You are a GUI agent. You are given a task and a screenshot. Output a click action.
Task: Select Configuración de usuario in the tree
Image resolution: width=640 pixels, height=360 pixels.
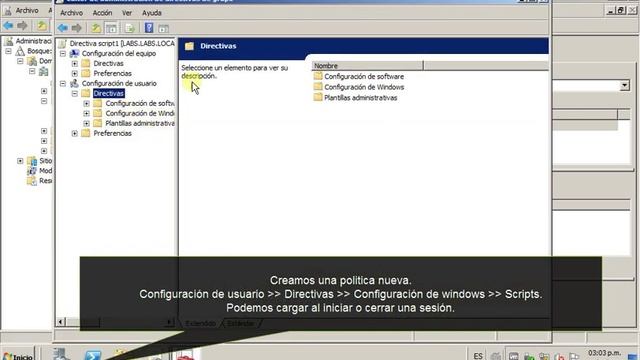click(119, 83)
